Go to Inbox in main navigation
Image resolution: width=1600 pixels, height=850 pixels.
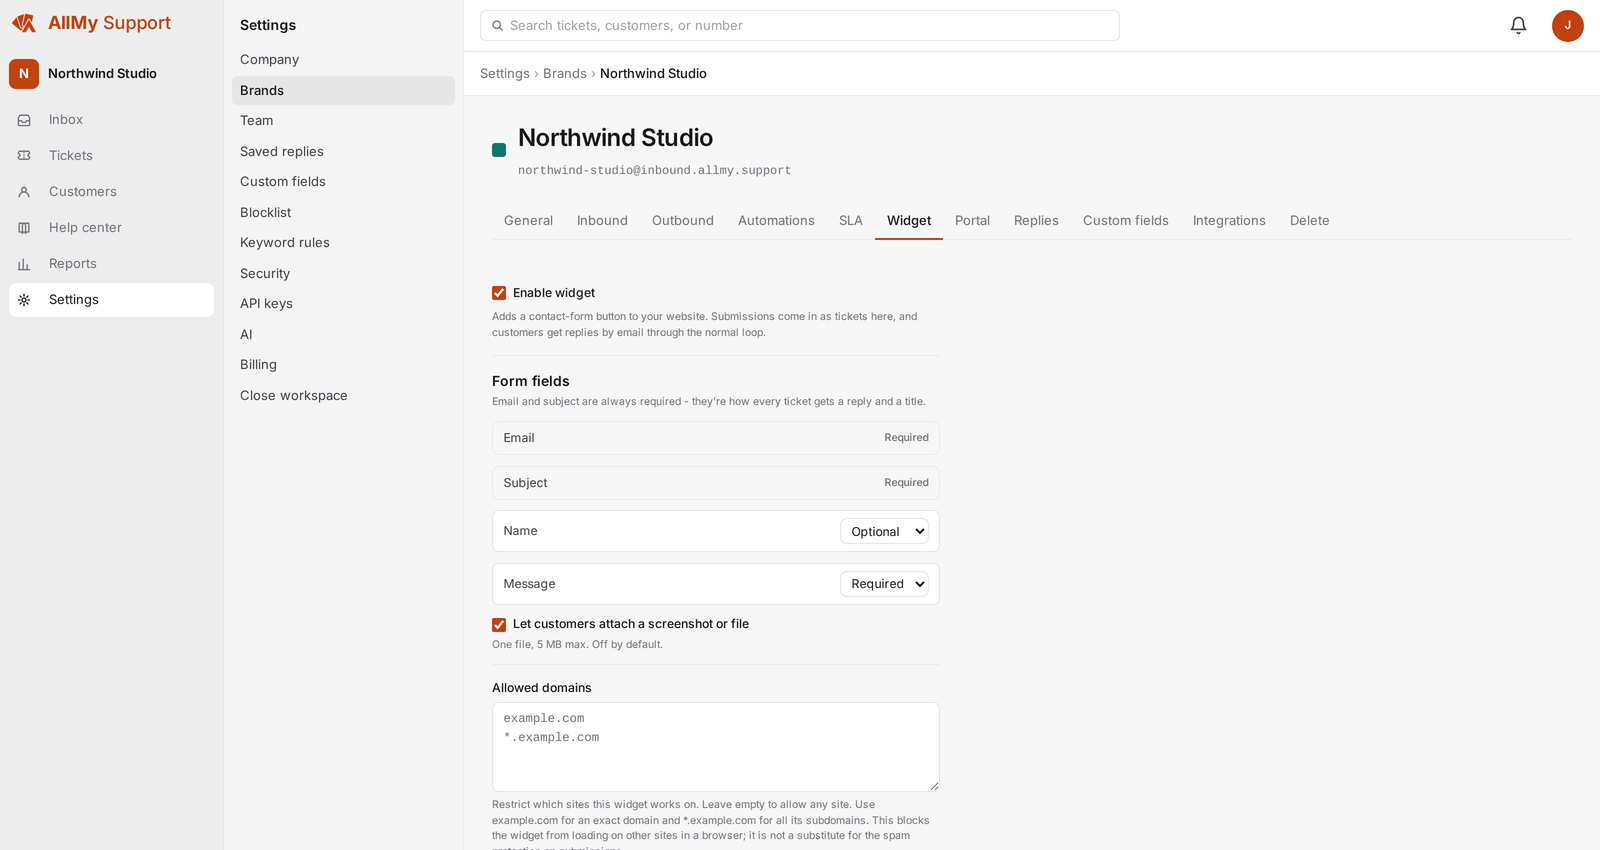tap(111, 120)
